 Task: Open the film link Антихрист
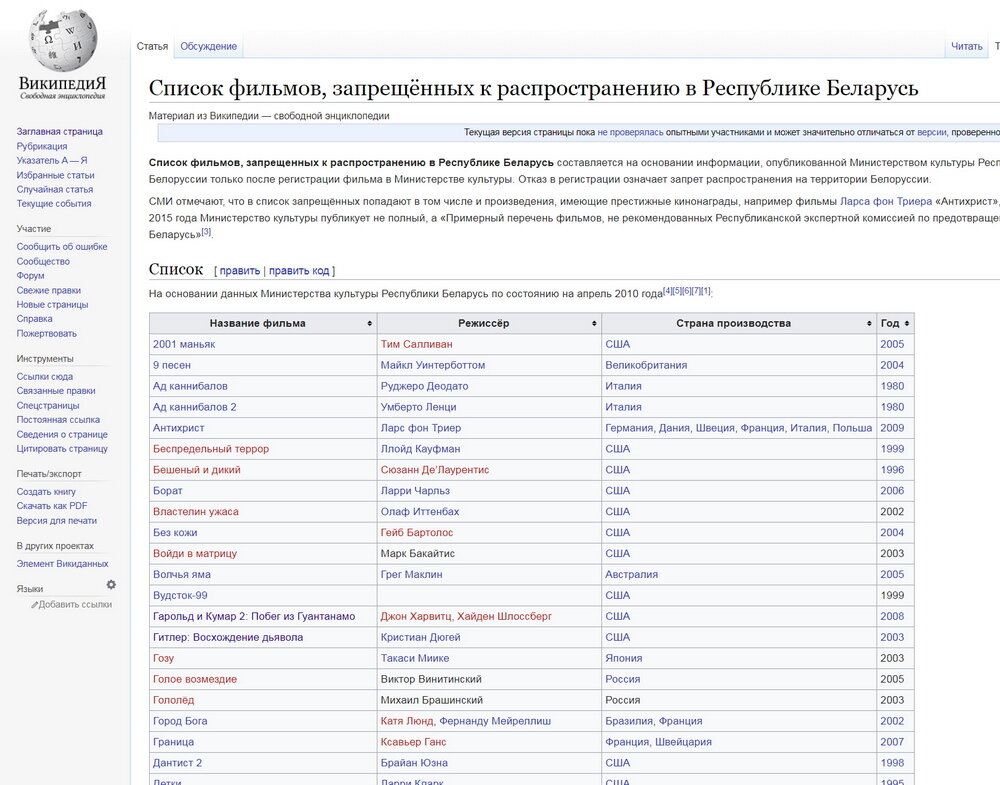[x=179, y=428]
